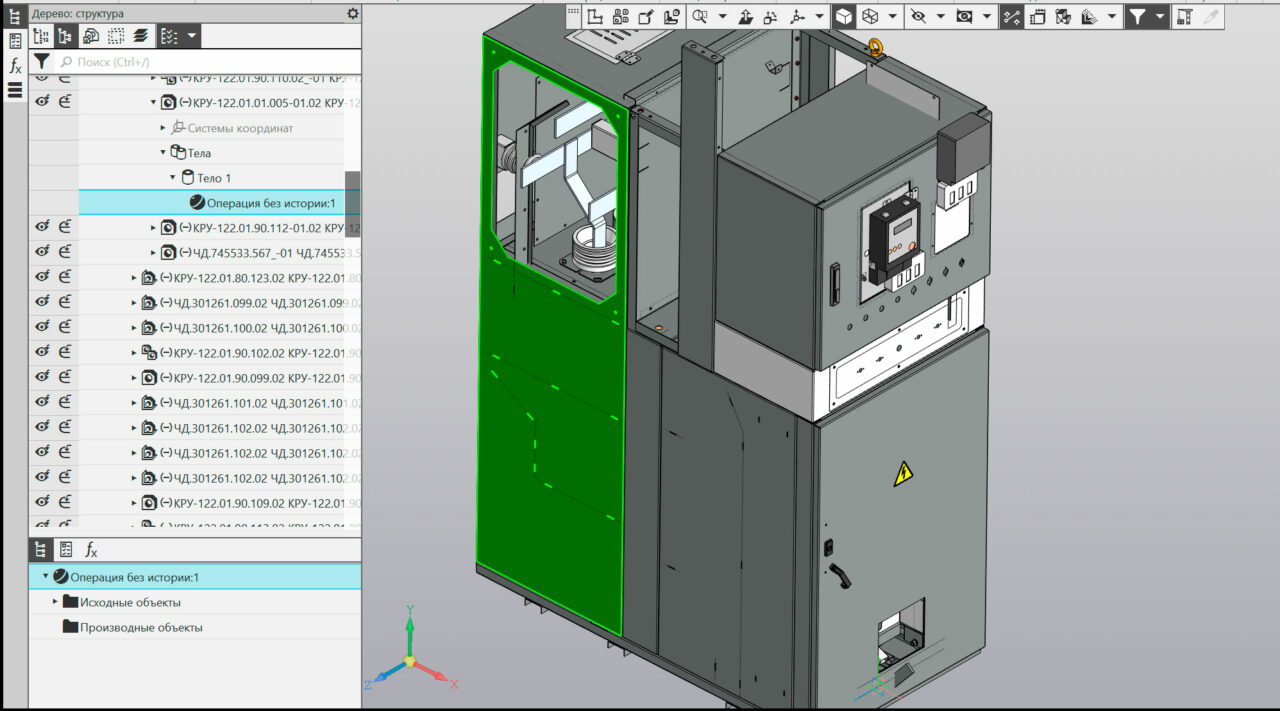This screenshot has height=711, width=1280.
Task: Click the view orientation axes icon
Action: (x=797, y=16)
